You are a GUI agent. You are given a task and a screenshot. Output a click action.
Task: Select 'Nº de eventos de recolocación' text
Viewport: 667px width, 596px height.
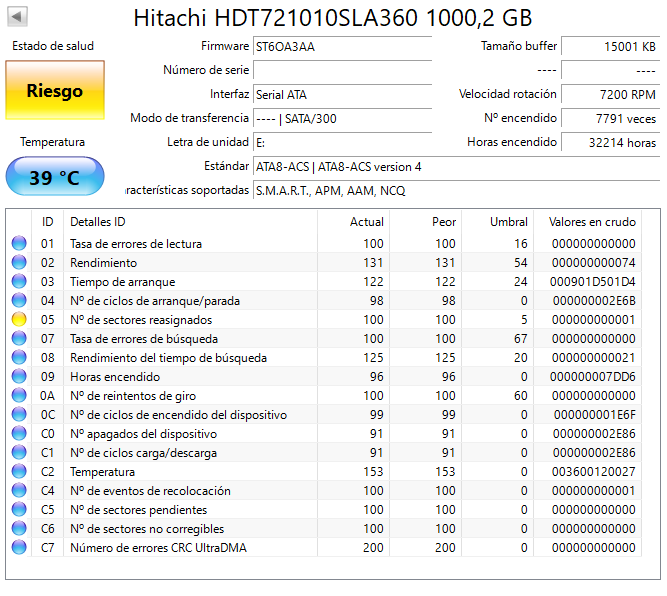(x=150, y=491)
